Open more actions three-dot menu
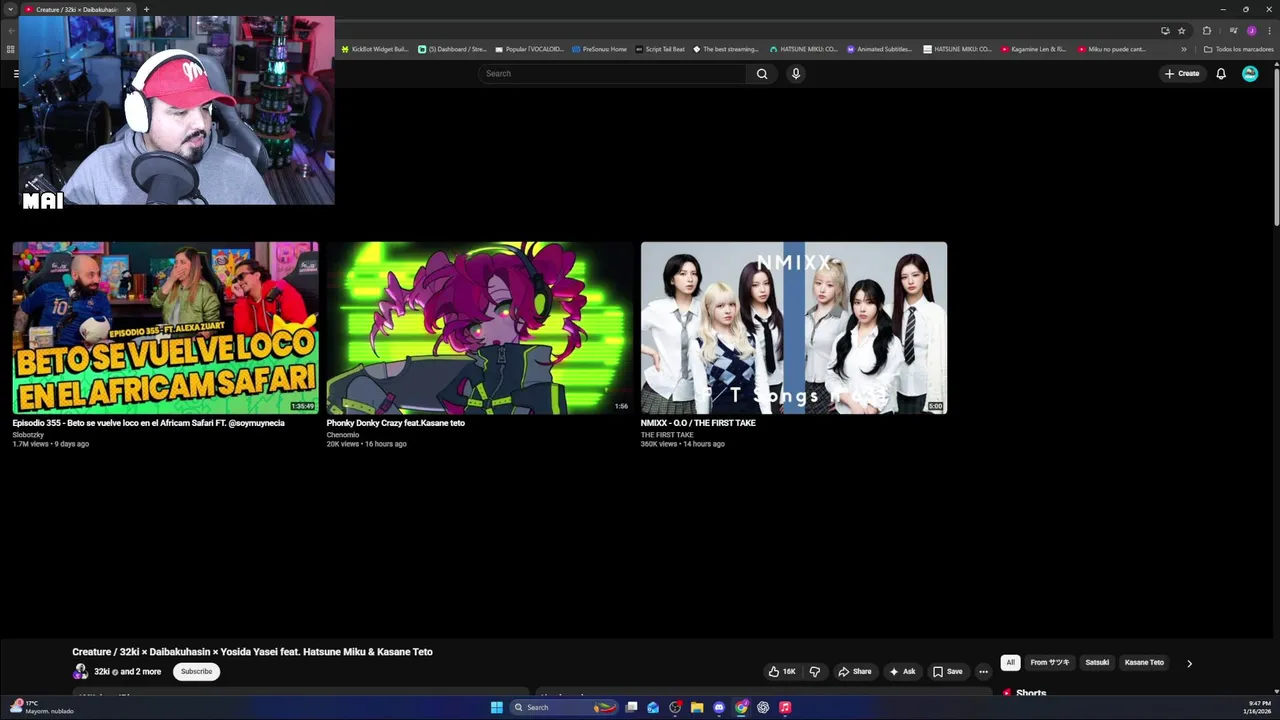Image resolution: width=1280 pixels, height=720 pixels. 984,672
